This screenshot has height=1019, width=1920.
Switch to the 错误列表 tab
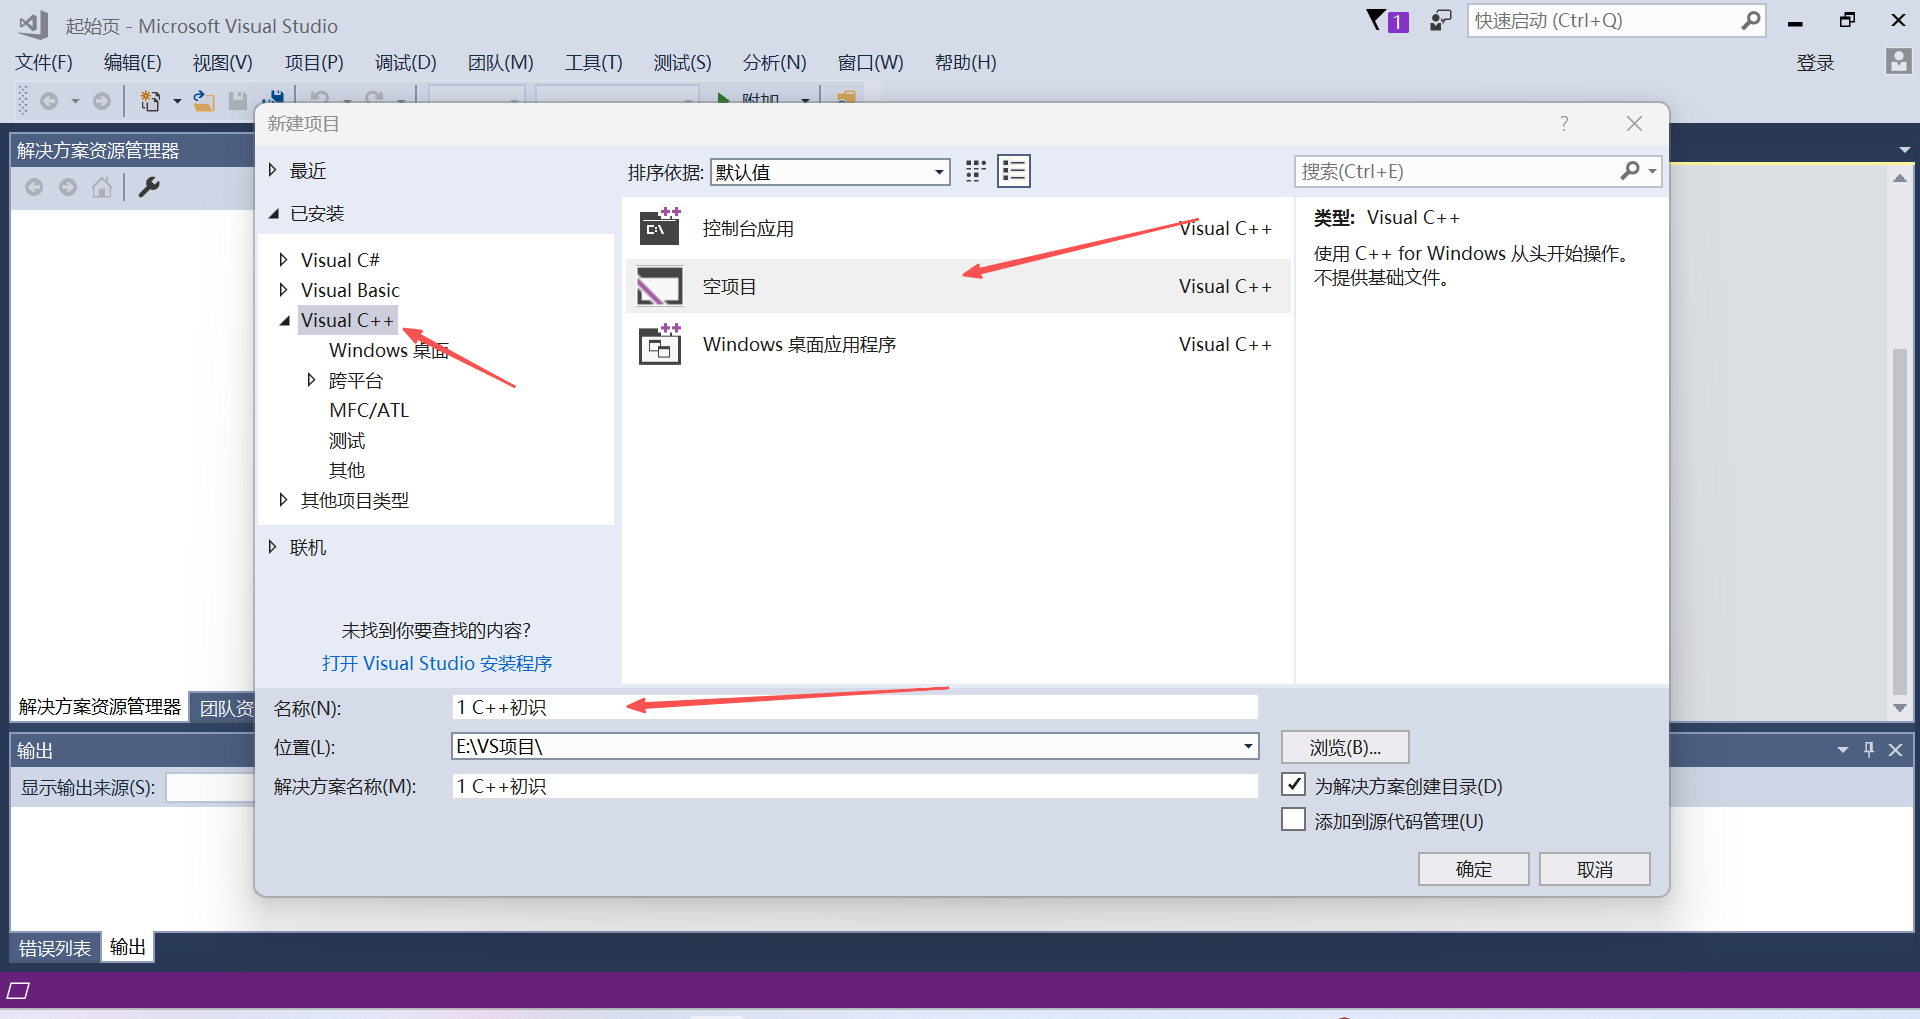pos(55,948)
